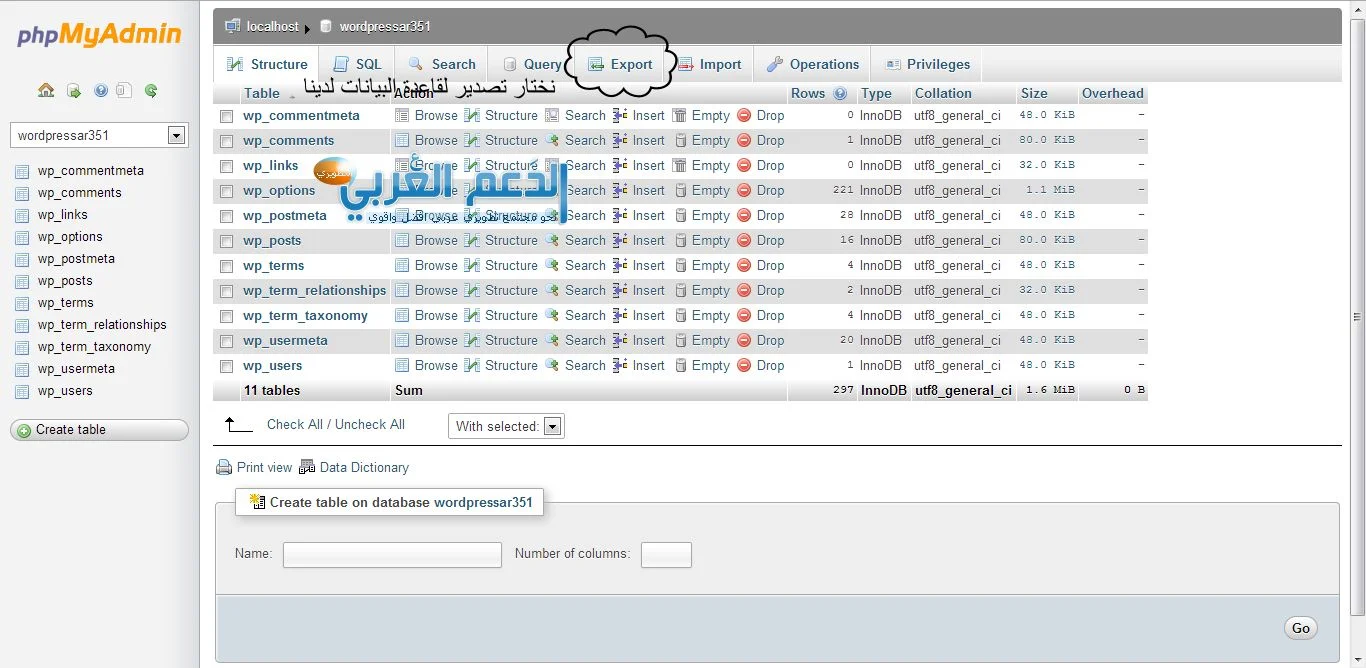Select the wp_options row checkbox
Viewport: 1366px width, 668px height.
point(226,191)
